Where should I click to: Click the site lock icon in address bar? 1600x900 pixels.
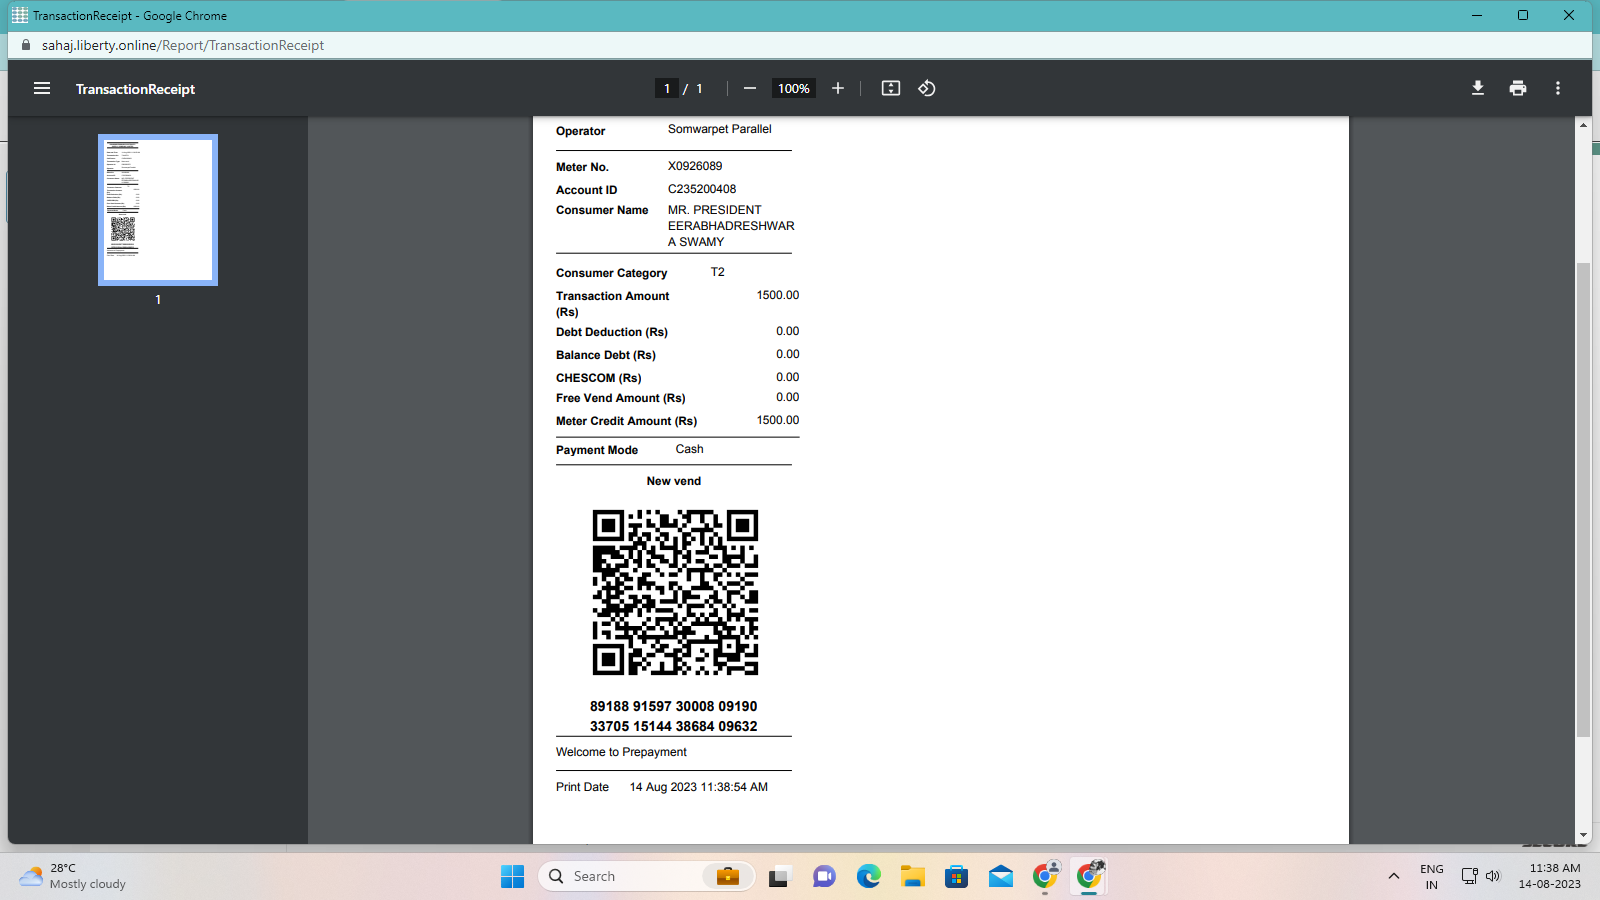point(26,45)
